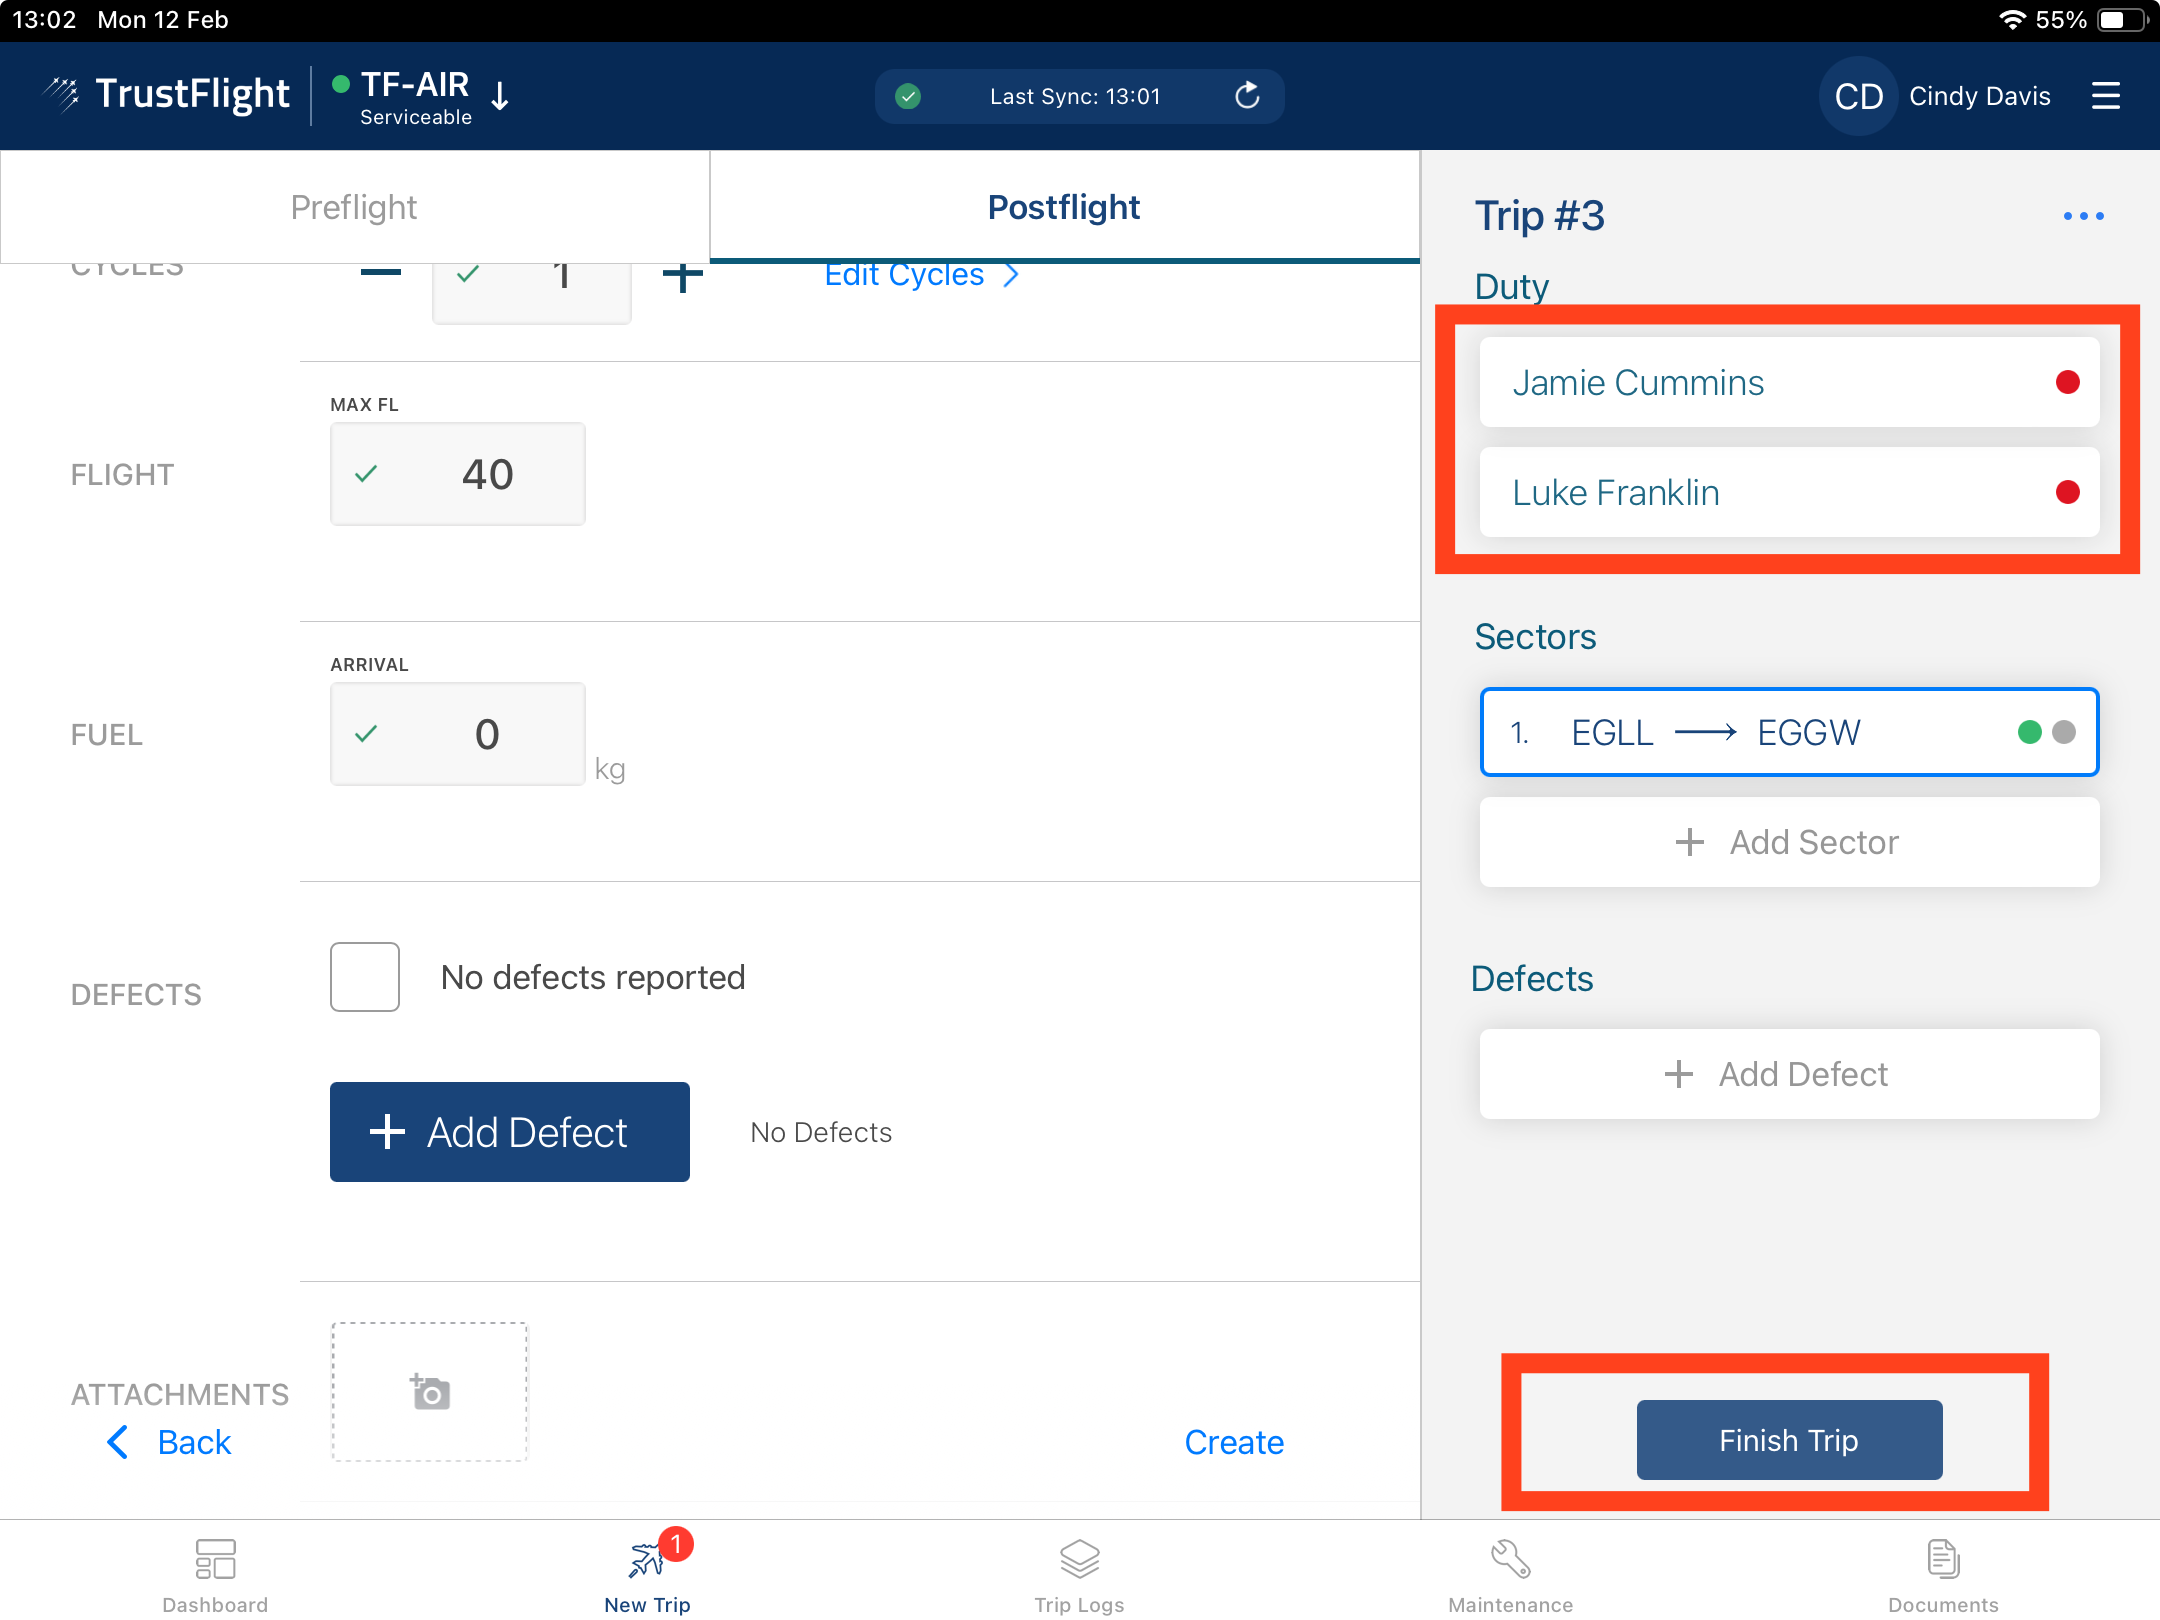The width and height of the screenshot is (2160, 1620).
Task: Check the No defects reported checkbox
Action: pos(365,977)
